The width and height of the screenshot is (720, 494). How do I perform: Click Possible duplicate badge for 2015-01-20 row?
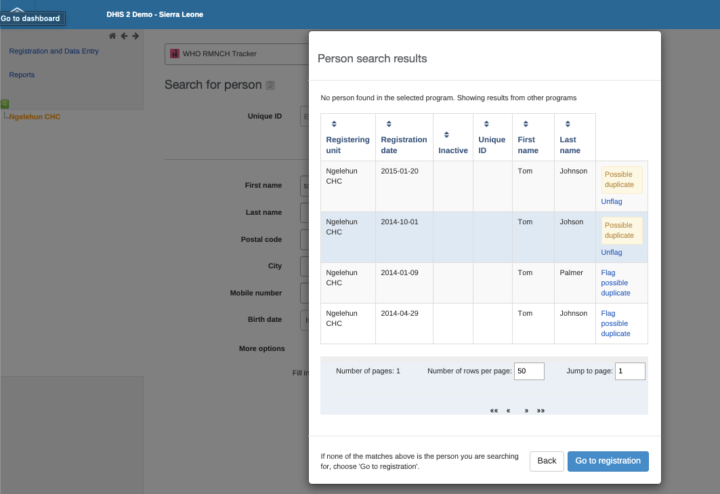(622, 180)
